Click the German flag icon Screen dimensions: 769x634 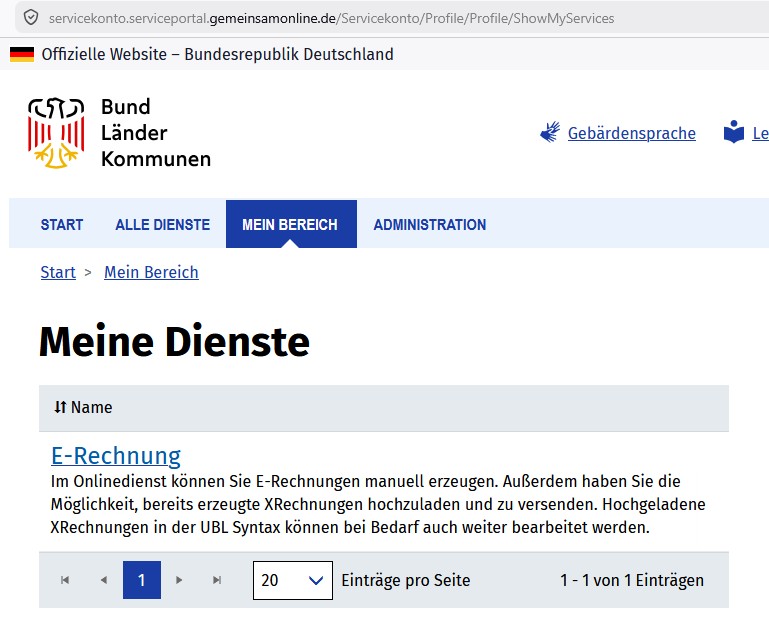22,54
